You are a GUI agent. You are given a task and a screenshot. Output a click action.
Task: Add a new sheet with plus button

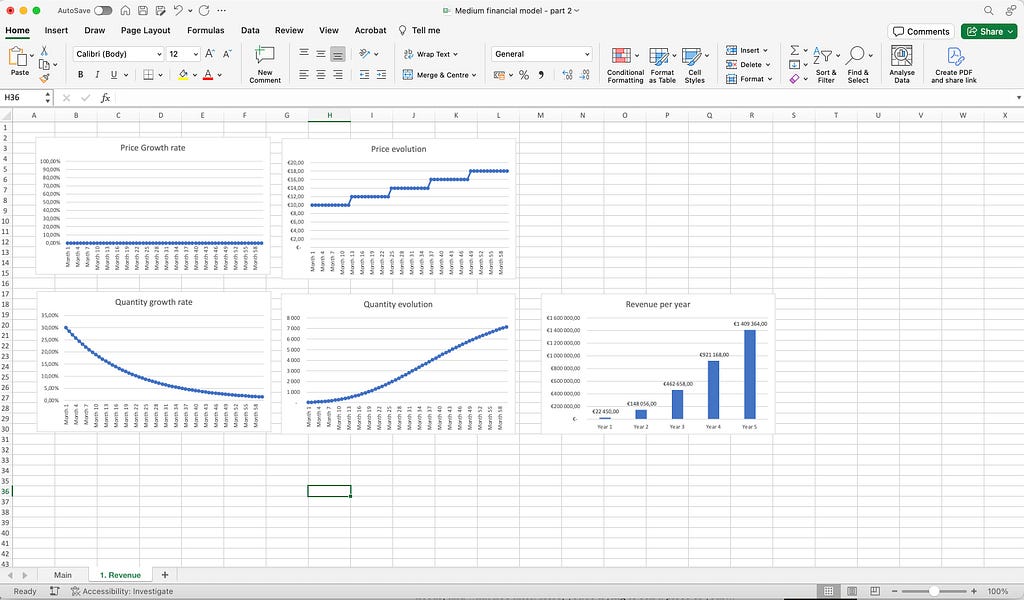point(165,575)
